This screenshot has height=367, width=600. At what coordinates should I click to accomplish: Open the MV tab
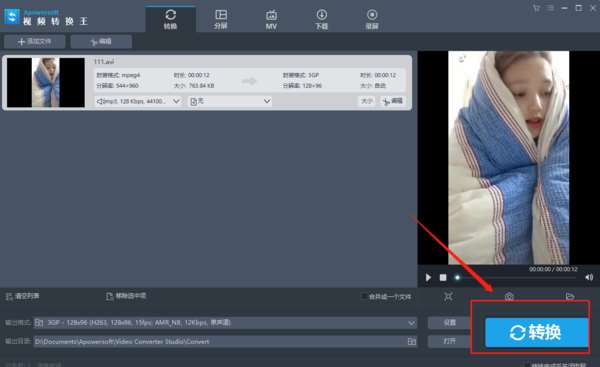(271, 19)
